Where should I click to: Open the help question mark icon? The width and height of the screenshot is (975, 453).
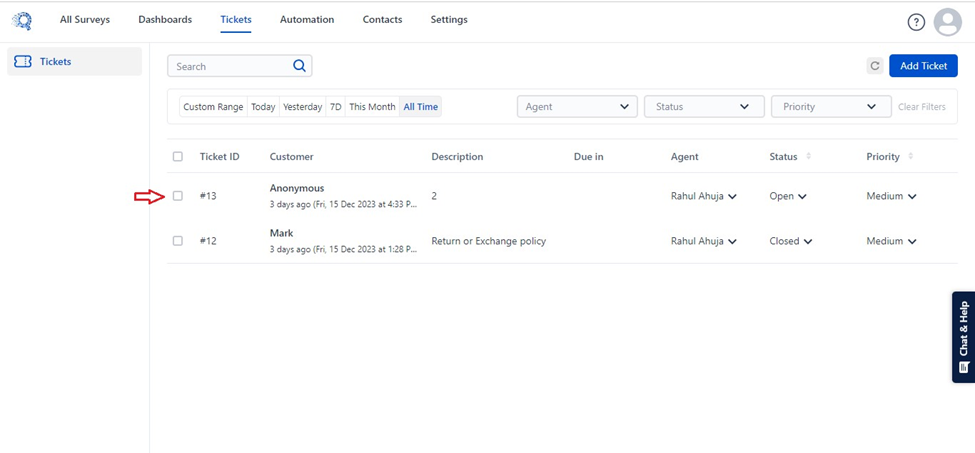coord(916,22)
